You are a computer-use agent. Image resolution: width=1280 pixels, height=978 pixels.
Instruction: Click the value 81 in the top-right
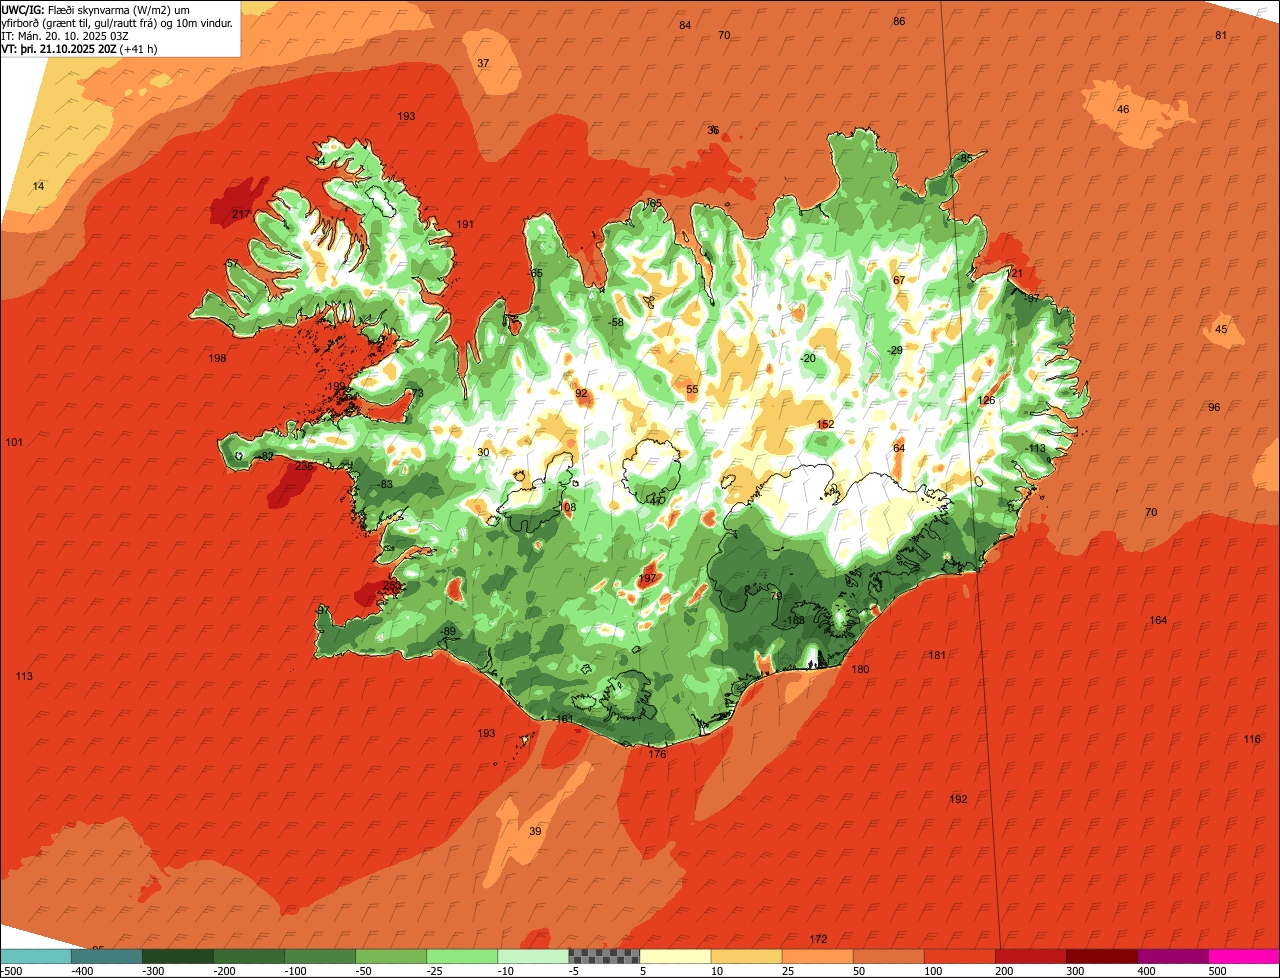1221,35
